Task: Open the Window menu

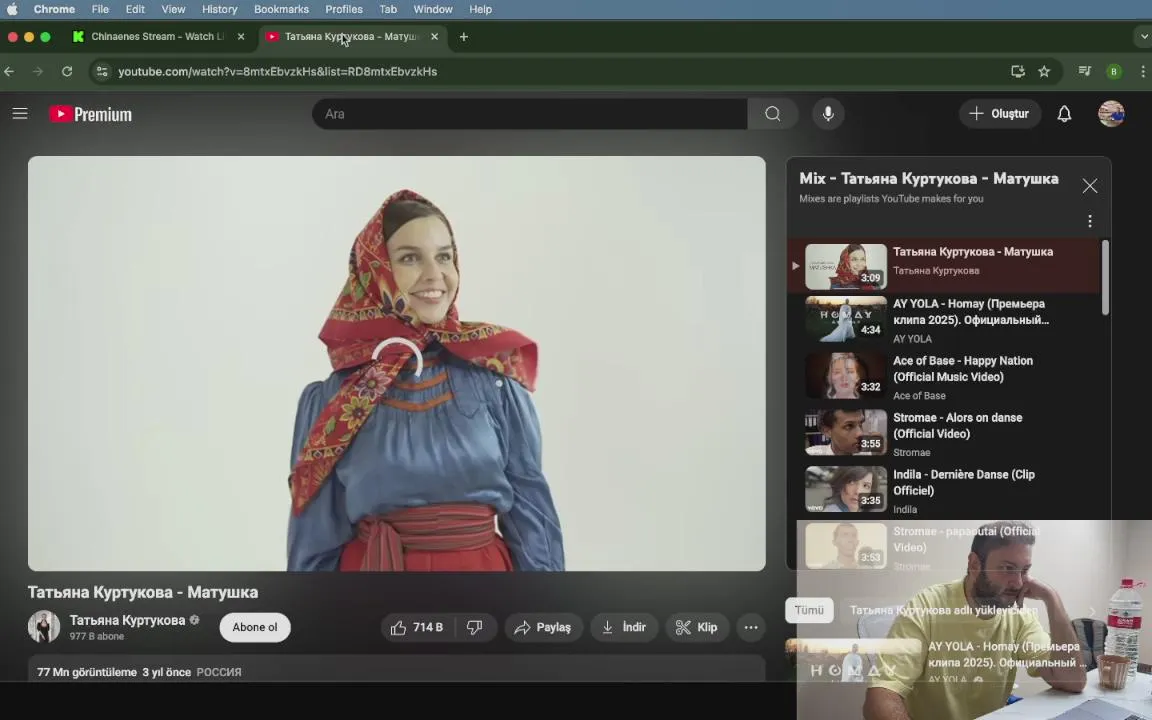Action: (x=433, y=9)
